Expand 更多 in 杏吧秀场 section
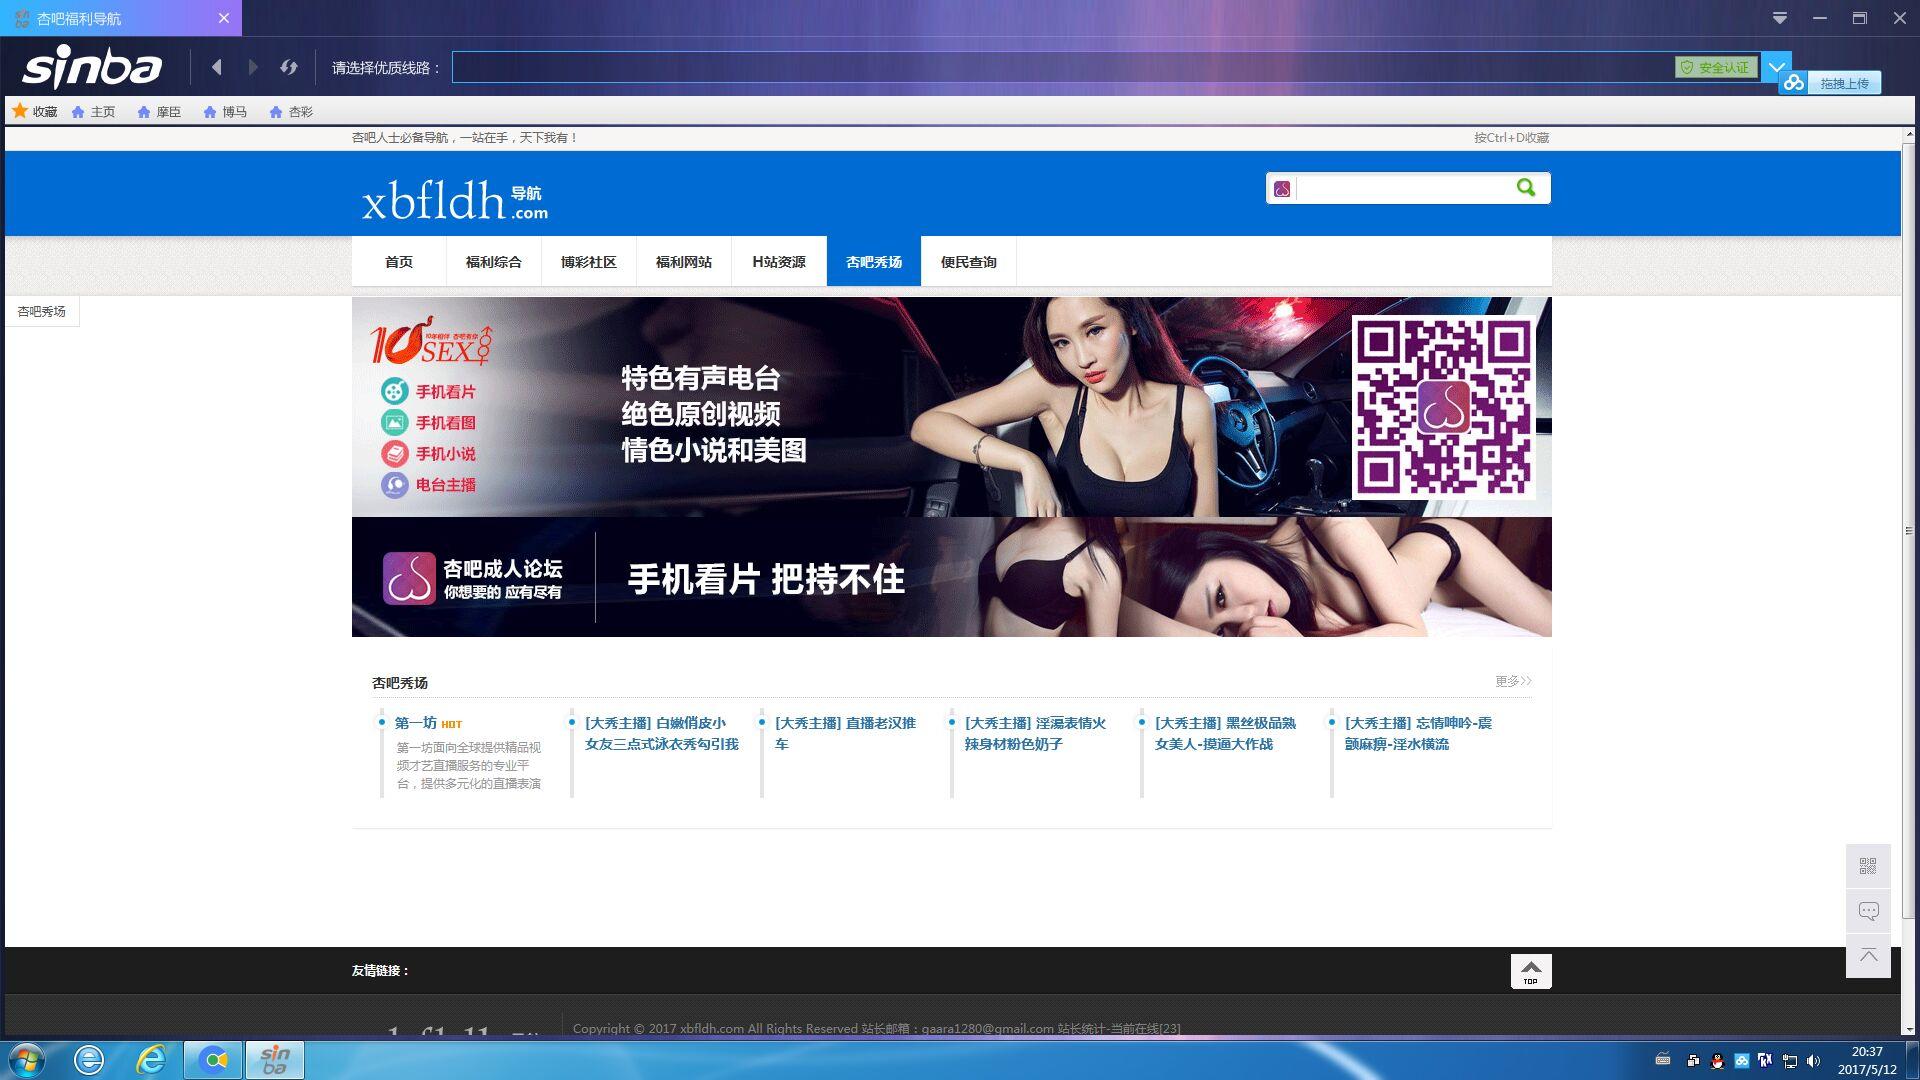 pyautogui.click(x=1512, y=681)
